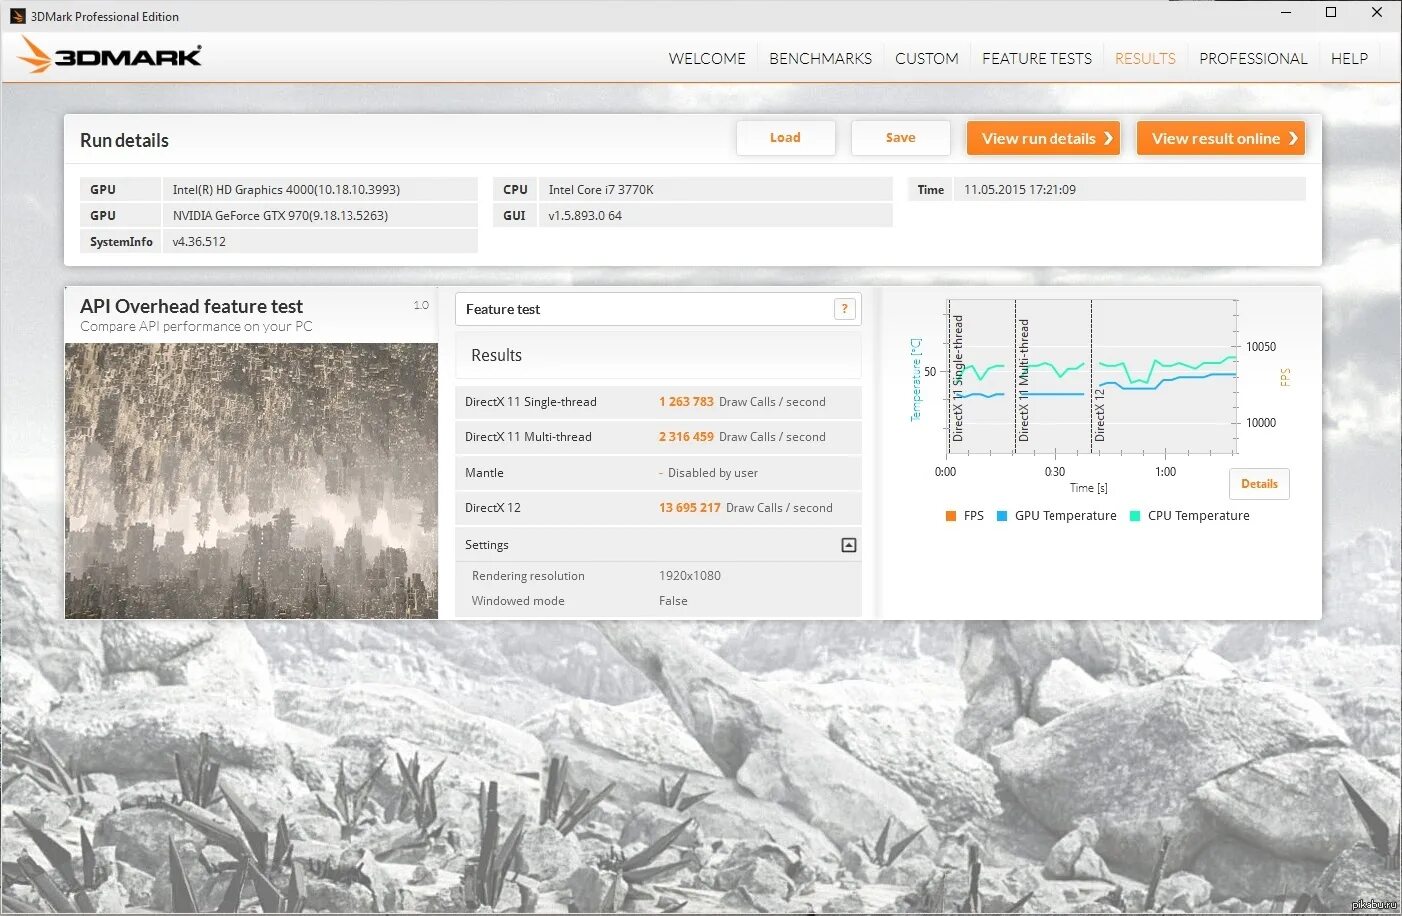
Task: Click the Intel(R) HD Graphics 4000 entry
Action: pyautogui.click(x=286, y=190)
